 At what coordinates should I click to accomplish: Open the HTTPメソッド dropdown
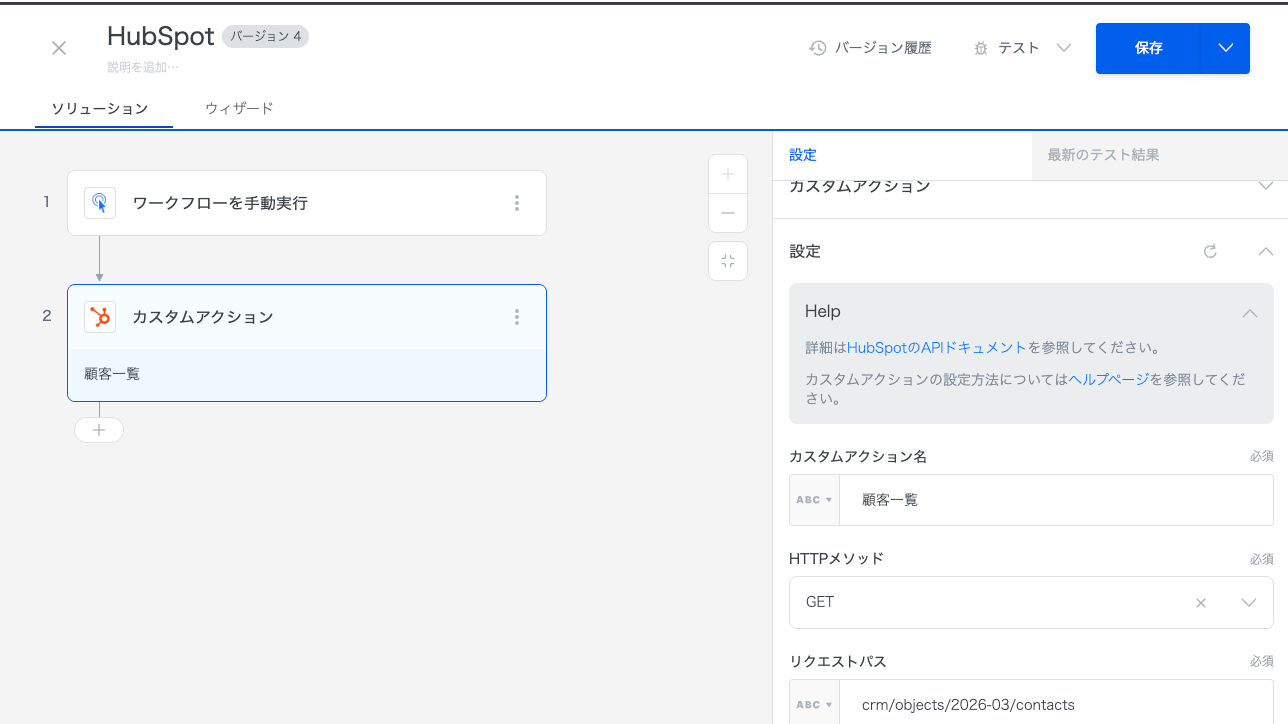point(1249,603)
